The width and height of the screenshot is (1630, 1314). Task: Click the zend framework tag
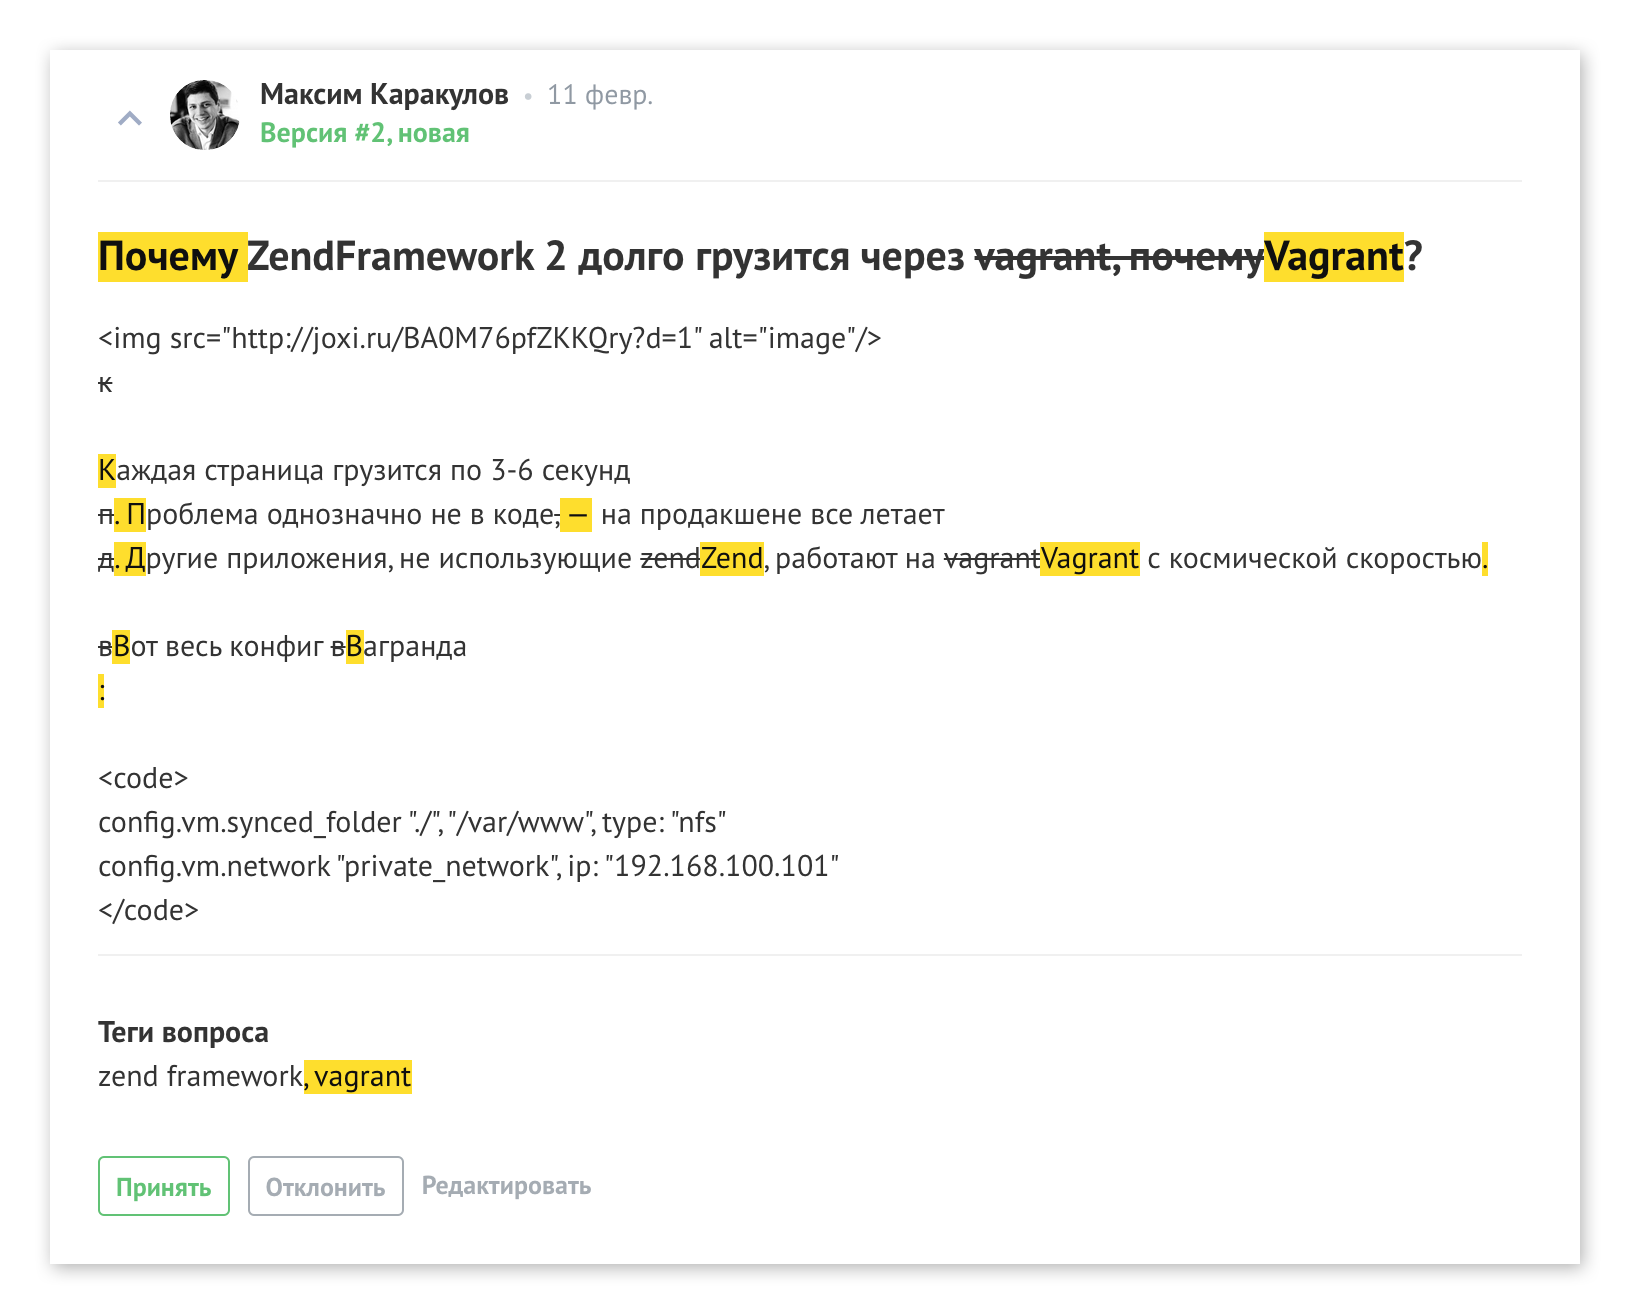click(x=200, y=1076)
